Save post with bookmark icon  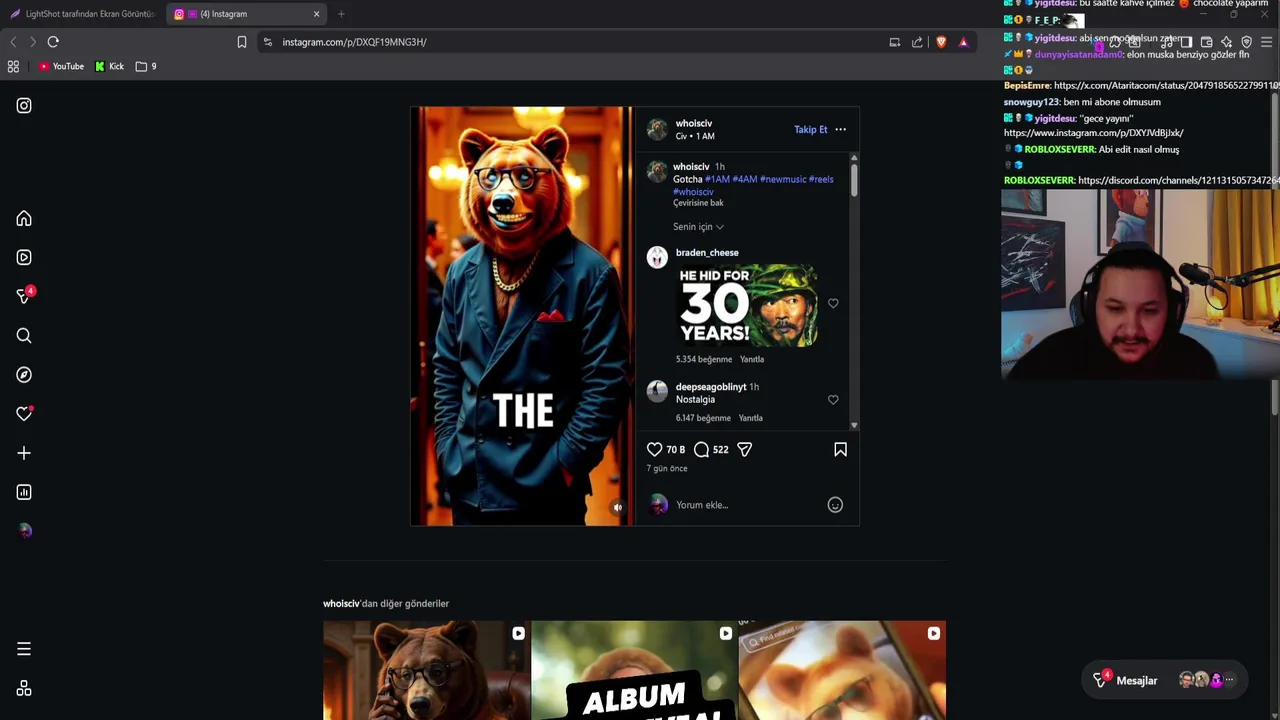tap(840, 450)
